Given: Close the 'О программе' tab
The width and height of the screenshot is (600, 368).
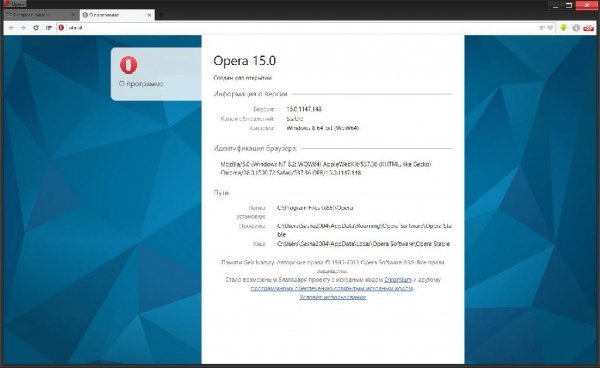Looking at the screenshot, I should [x=150, y=15].
